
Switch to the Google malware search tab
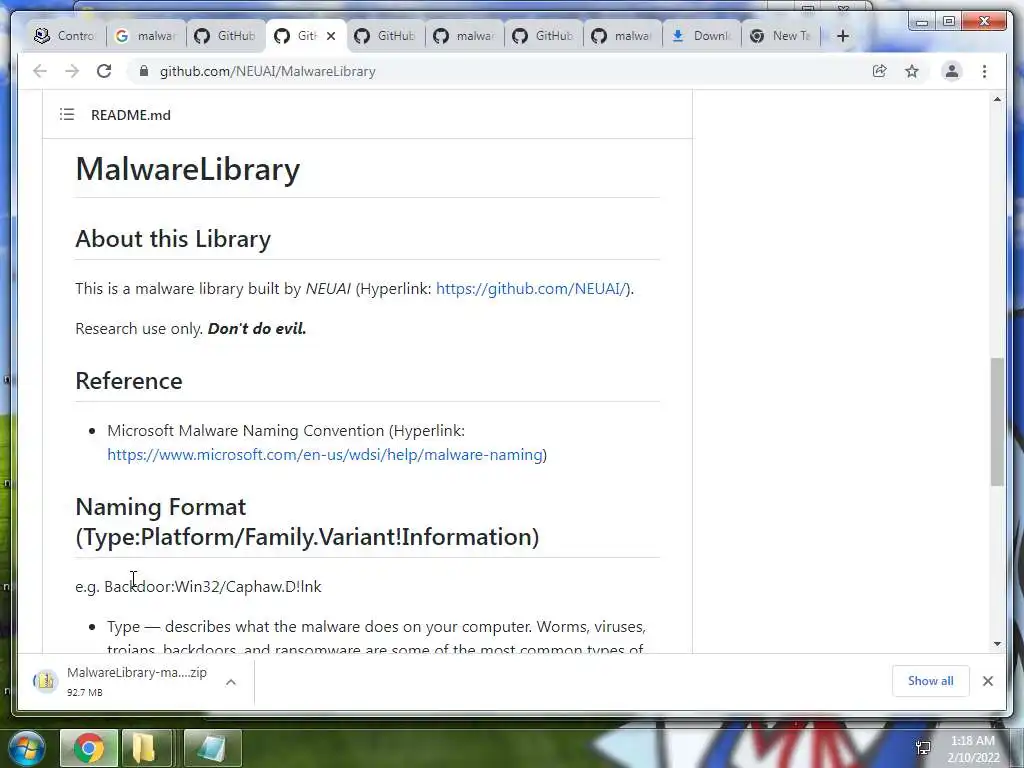tap(146, 36)
